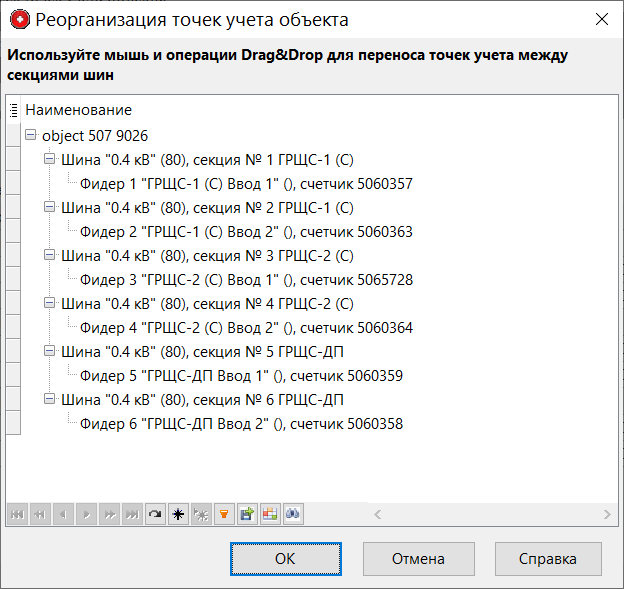Select Фидер 4 with counter 5060364

[x=245, y=328]
